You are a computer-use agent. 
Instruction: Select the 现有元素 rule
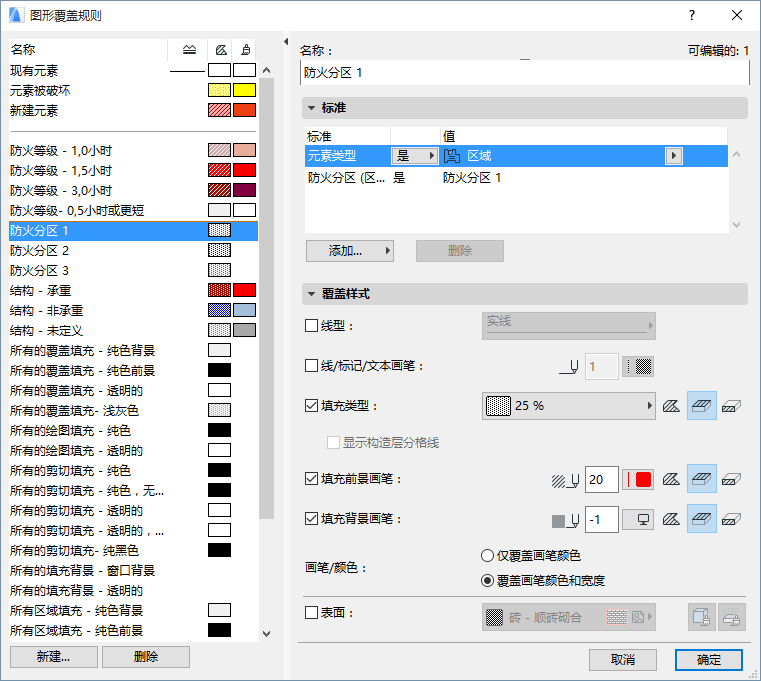(133, 70)
